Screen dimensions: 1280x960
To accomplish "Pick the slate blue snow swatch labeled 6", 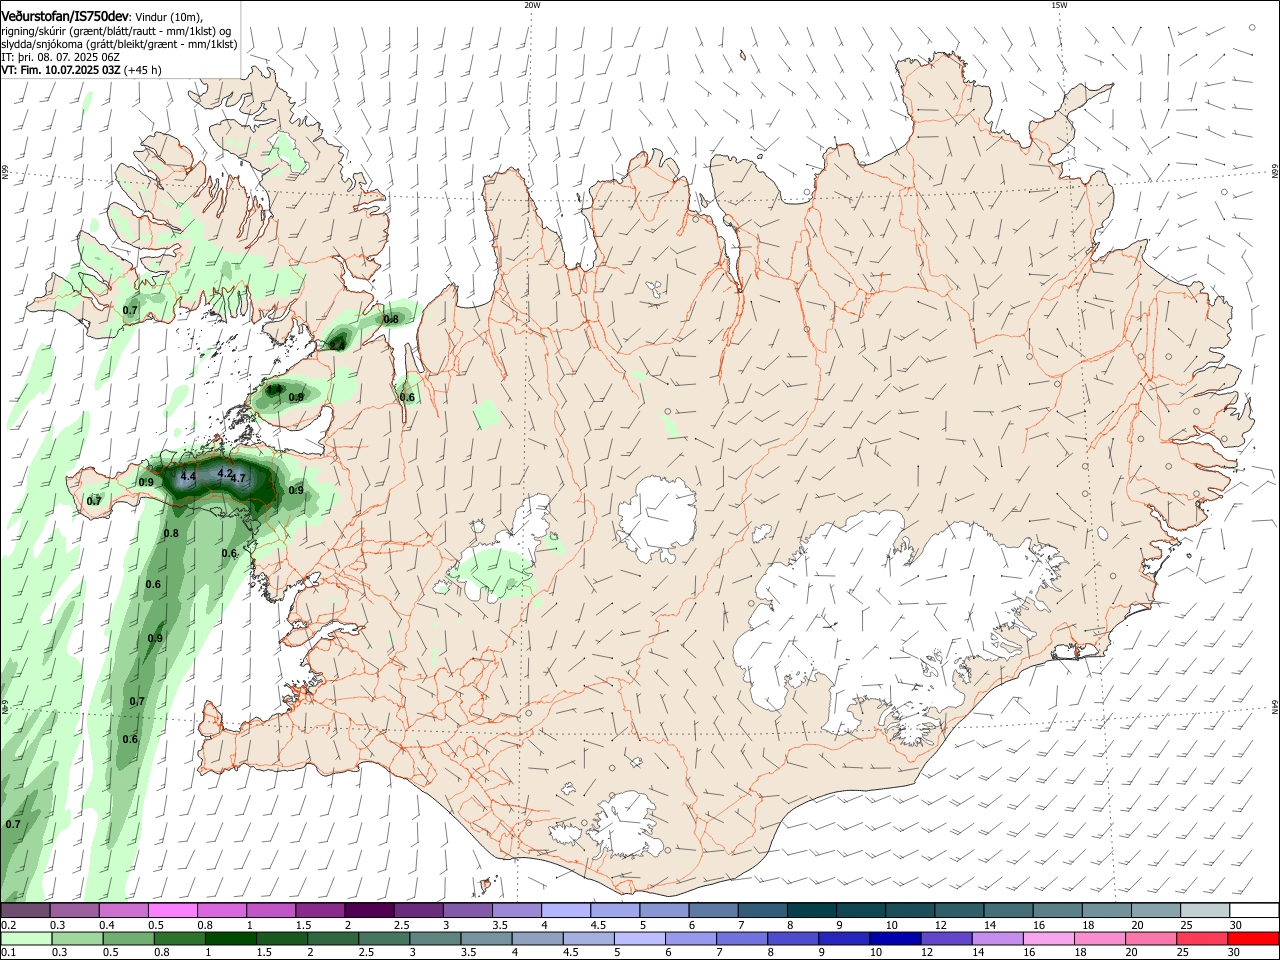I will point(713,911).
